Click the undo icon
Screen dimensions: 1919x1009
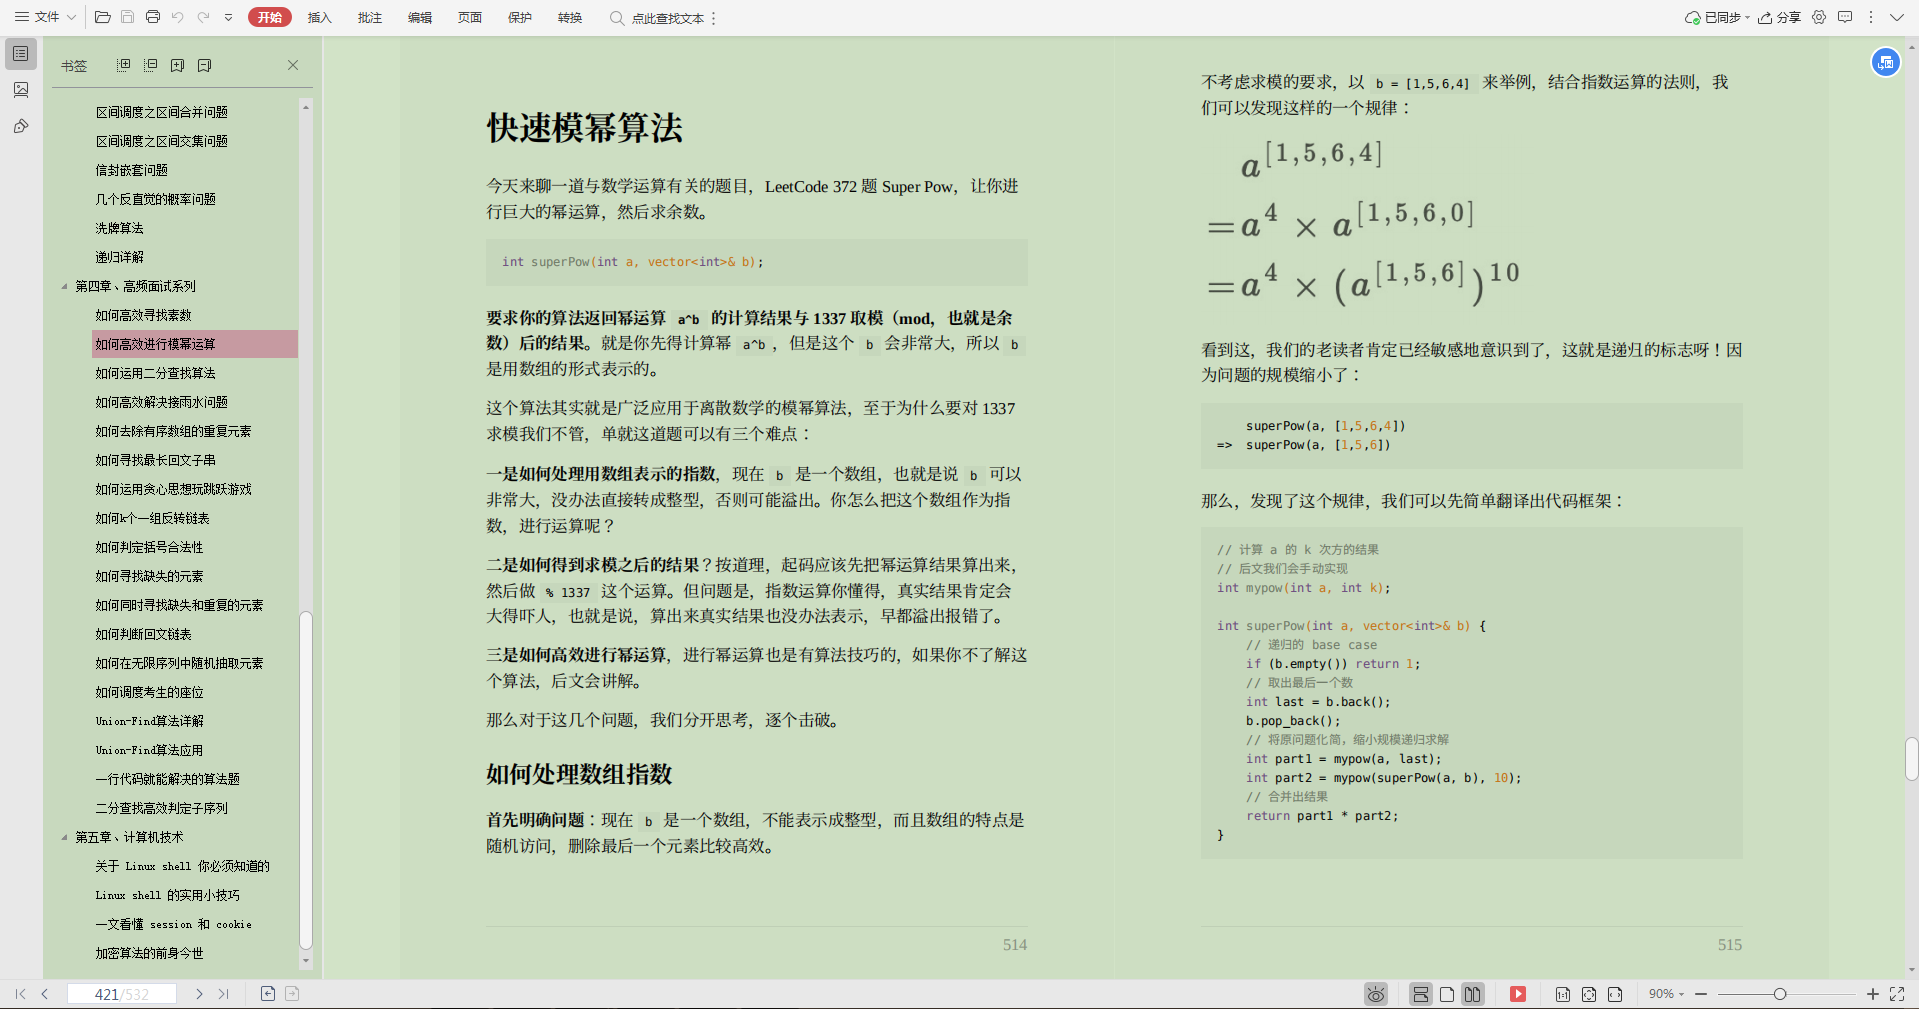pyautogui.click(x=178, y=17)
